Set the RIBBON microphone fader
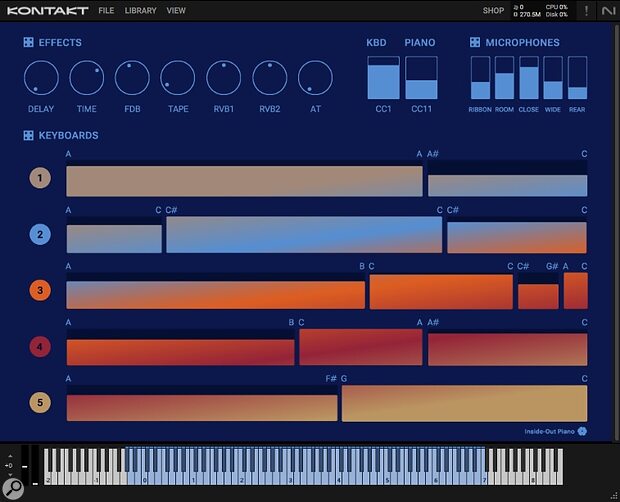 [480, 77]
